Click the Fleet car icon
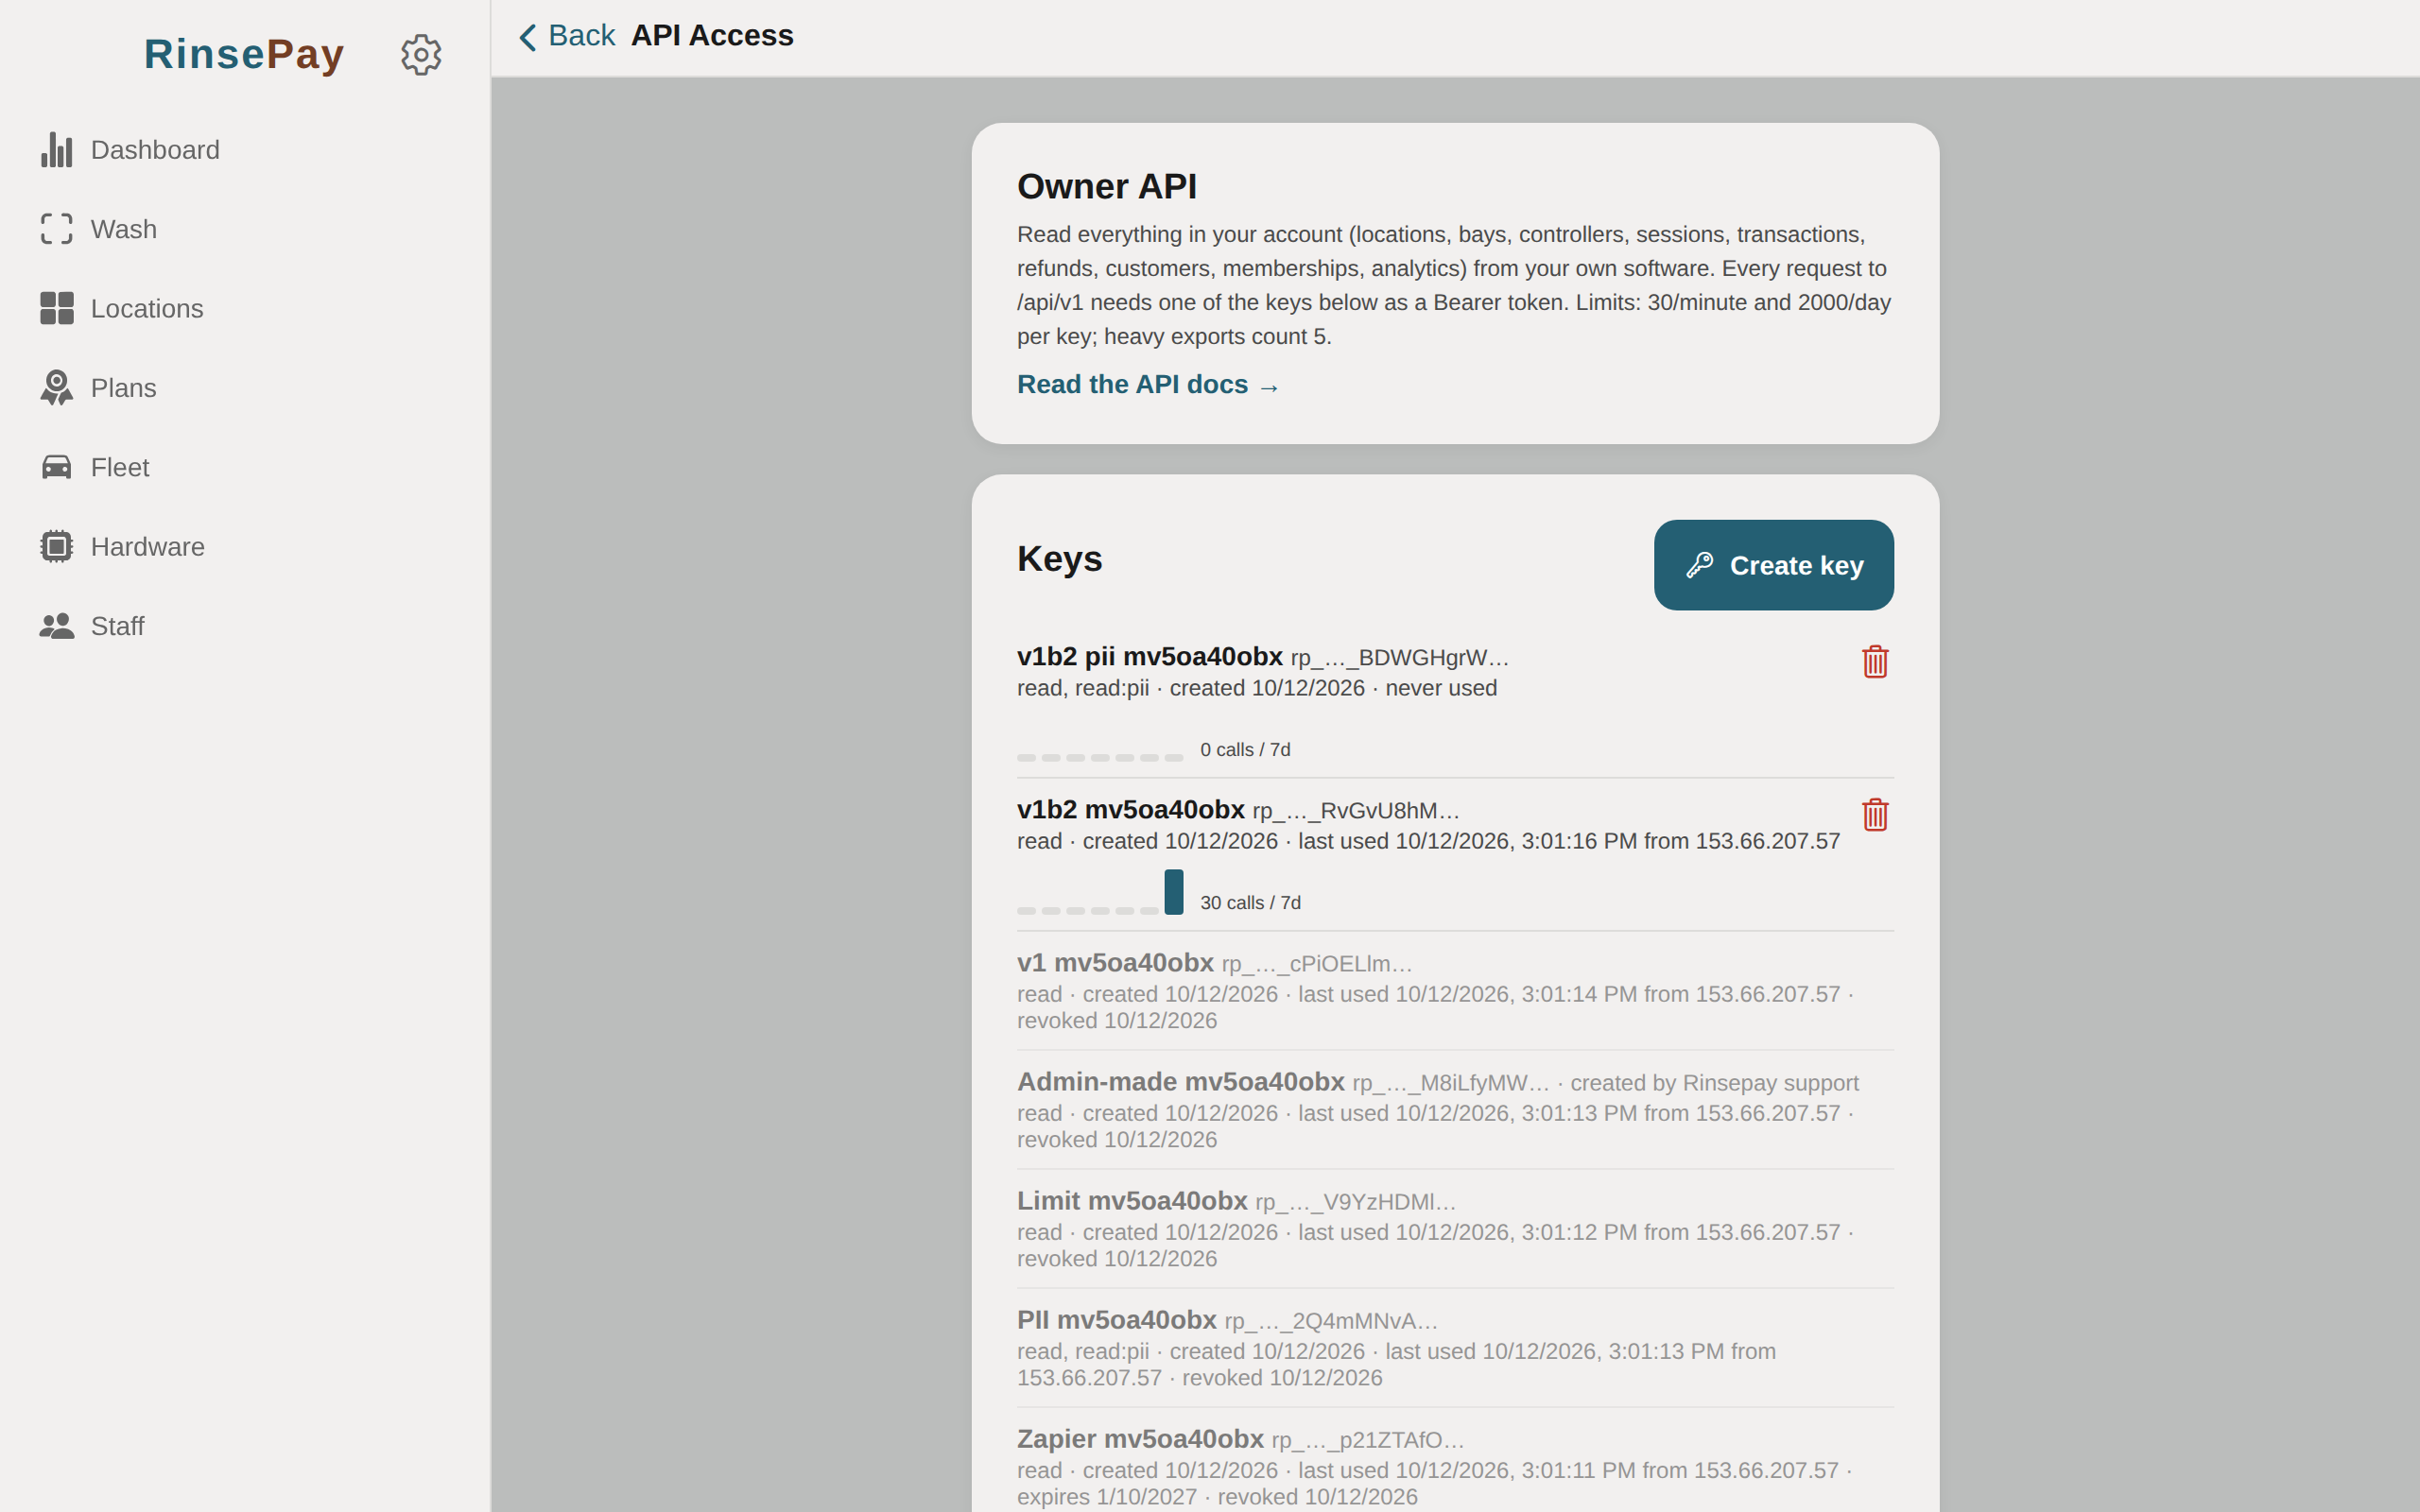The height and width of the screenshot is (1512, 2420). (x=57, y=467)
